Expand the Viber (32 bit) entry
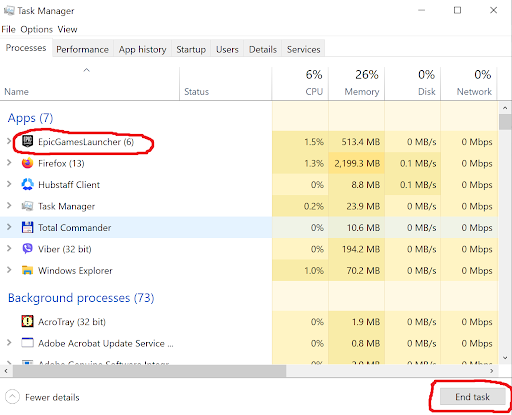The width and height of the screenshot is (512, 415). 9,248
